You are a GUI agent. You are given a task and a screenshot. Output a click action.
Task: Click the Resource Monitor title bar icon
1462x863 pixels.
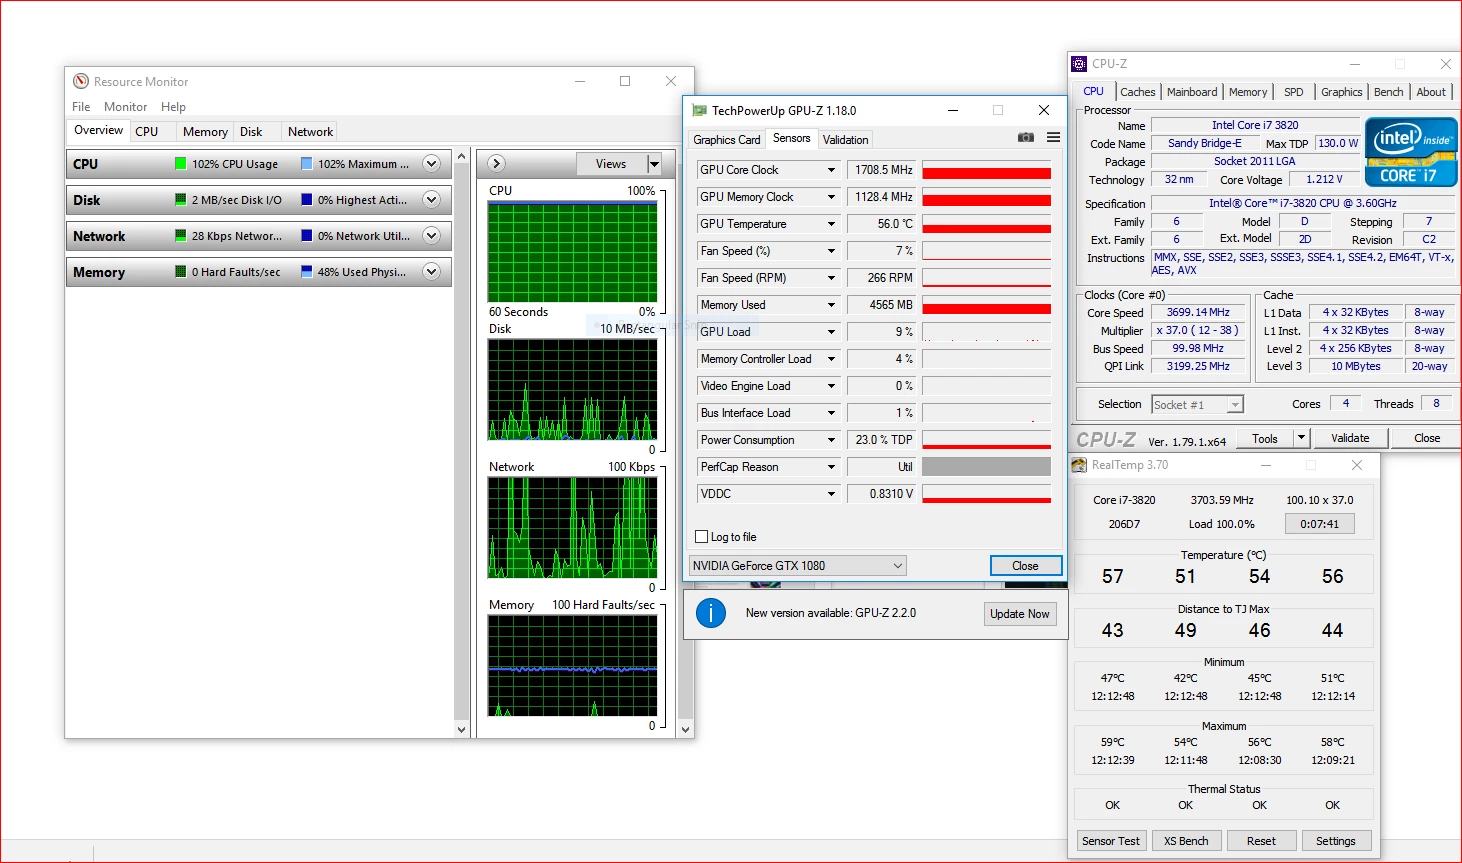pyautogui.click(x=81, y=81)
